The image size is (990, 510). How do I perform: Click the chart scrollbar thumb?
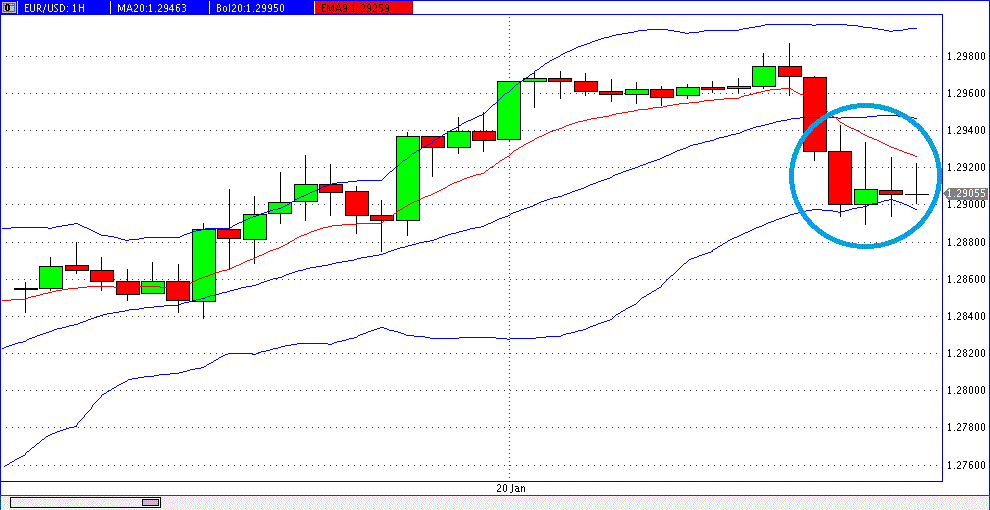click(x=151, y=502)
